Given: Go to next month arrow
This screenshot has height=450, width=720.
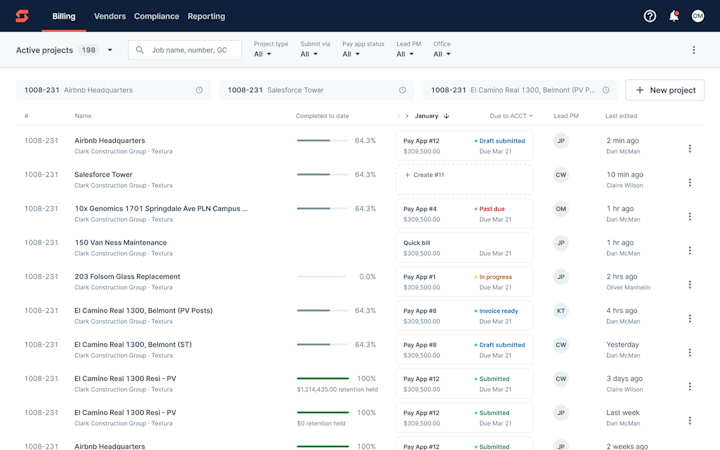Looking at the screenshot, I should 407,116.
